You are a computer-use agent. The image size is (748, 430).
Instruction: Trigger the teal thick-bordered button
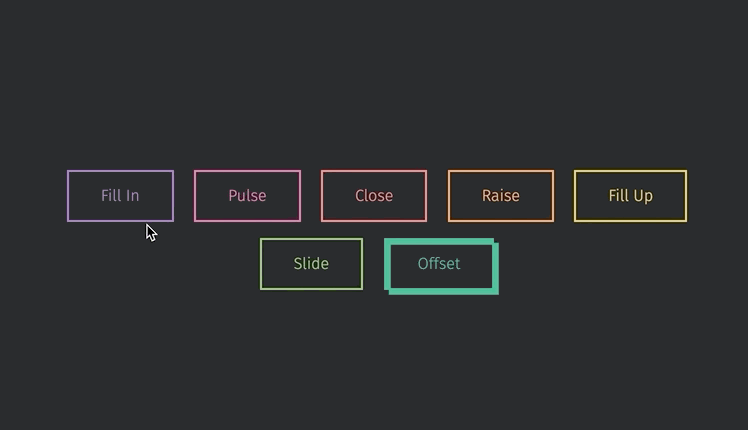(x=441, y=266)
